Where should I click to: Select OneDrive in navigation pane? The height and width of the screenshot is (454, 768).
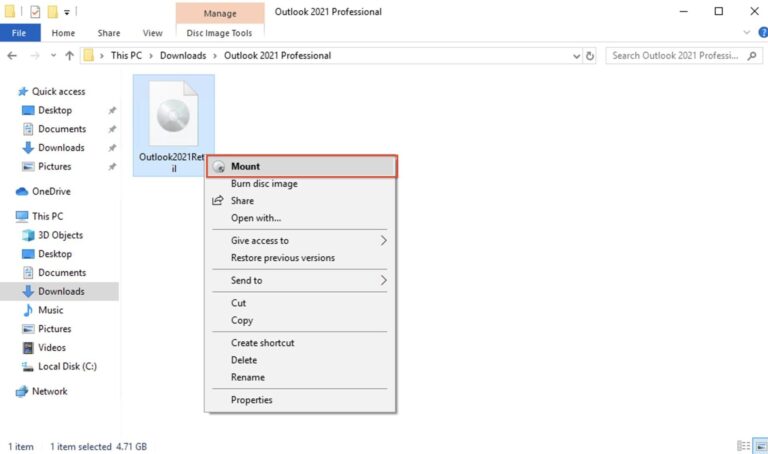(x=51, y=191)
